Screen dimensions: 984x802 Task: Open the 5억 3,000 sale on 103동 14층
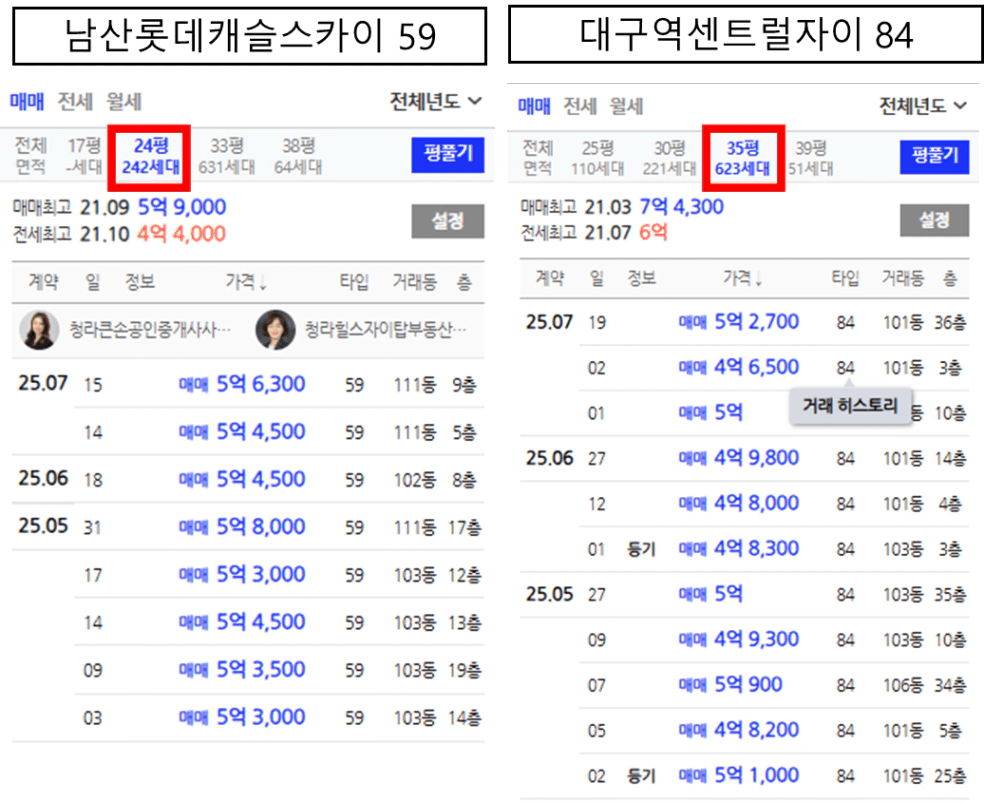point(279,717)
